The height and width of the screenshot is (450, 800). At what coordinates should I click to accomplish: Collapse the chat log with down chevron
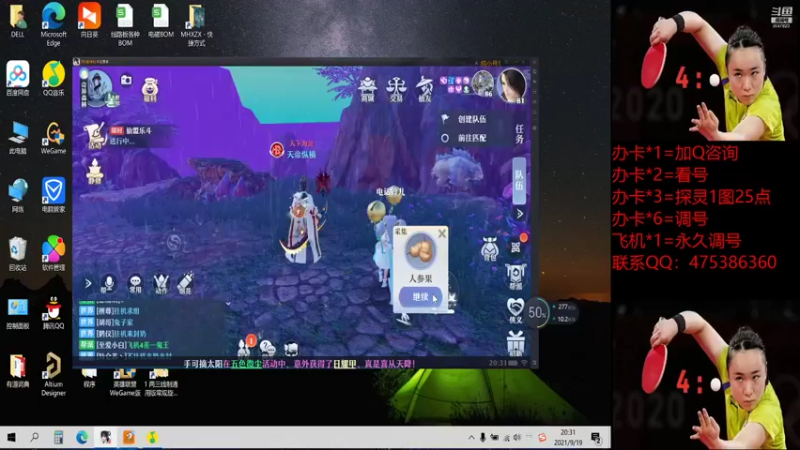tap(228, 303)
